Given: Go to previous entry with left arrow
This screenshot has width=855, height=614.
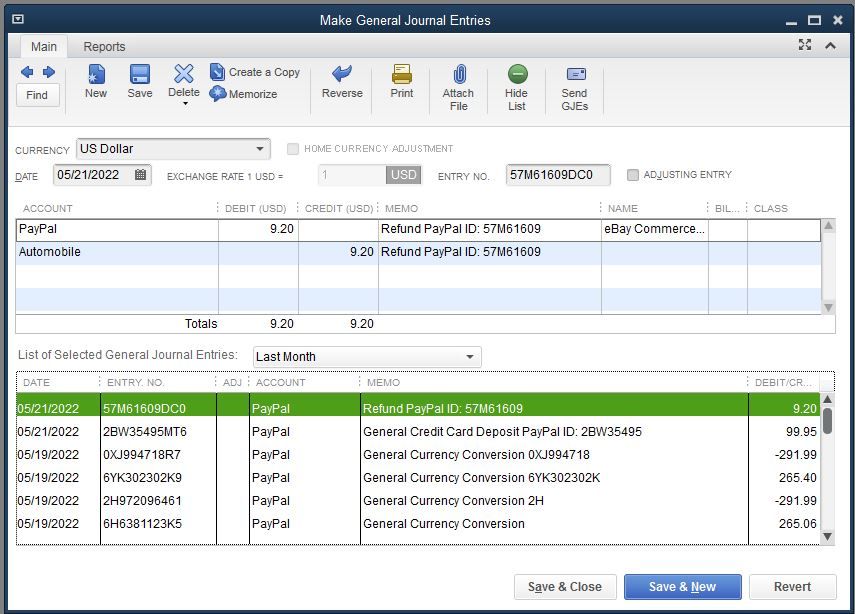Looking at the screenshot, I should [27, 72].
